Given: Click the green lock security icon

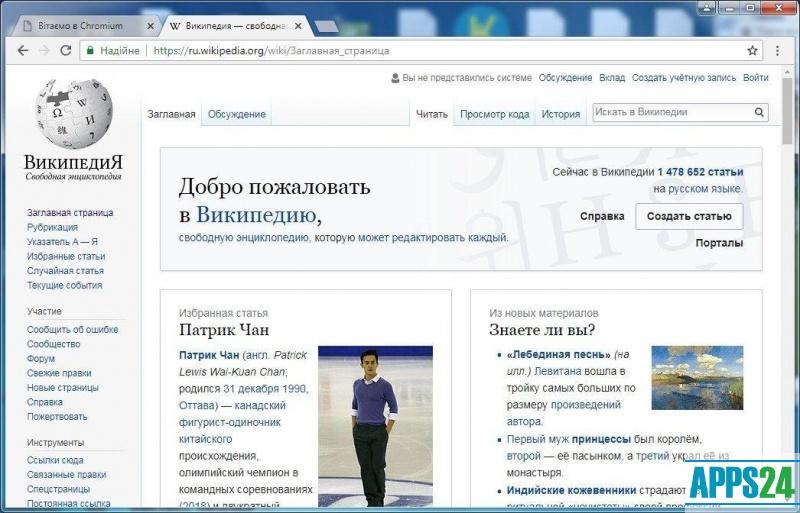Looking at the screenshot, I should pos(90,51).
